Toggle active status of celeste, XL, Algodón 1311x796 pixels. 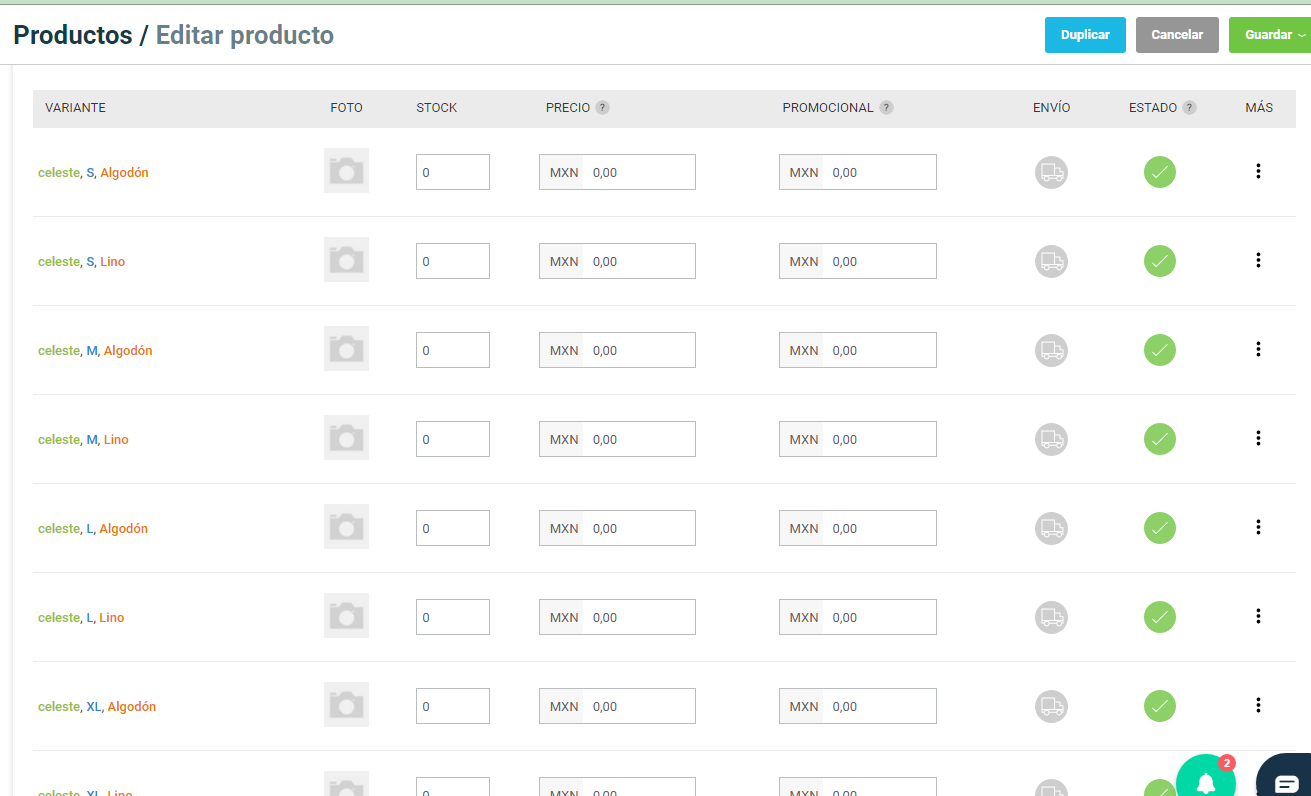pyautogui.click(x=1160, y=706)
